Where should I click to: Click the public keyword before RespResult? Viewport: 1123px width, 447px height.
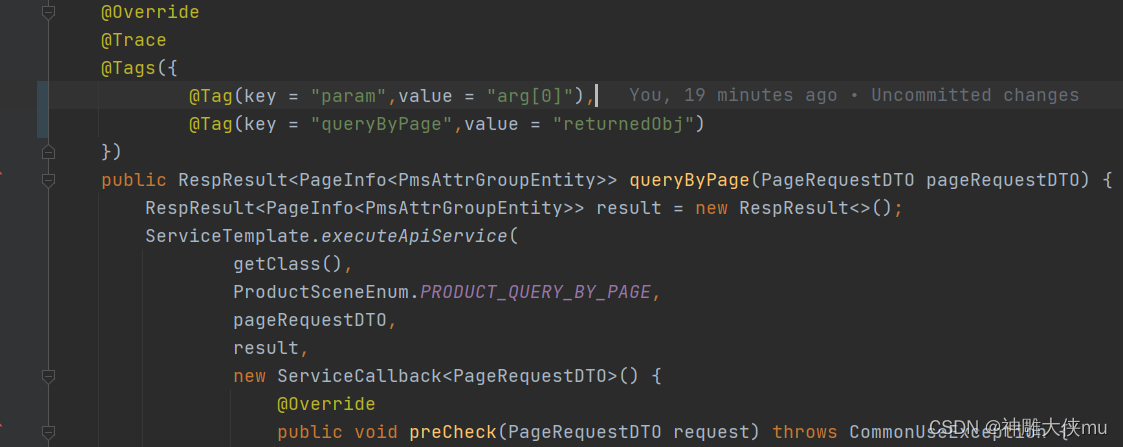(134, 181)
